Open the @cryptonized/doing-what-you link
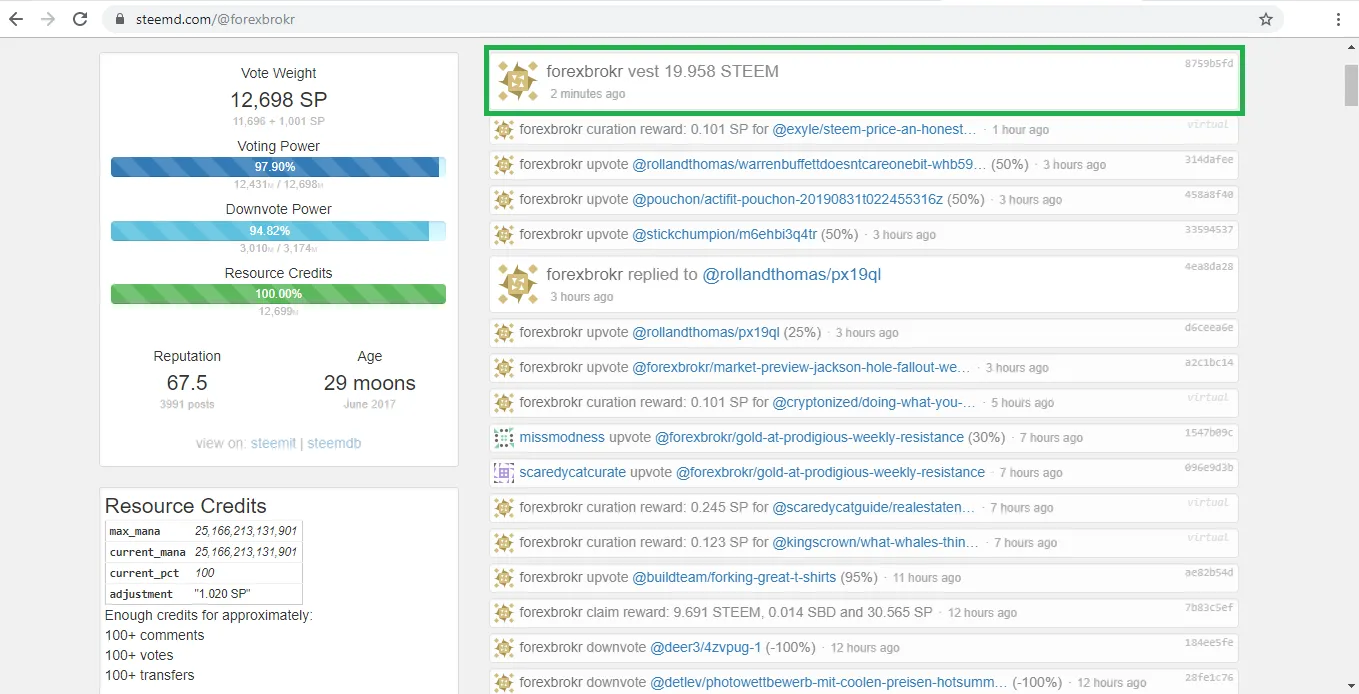Image resolution: width=1359 pixels, height=694 pixels. coord(874,402)
